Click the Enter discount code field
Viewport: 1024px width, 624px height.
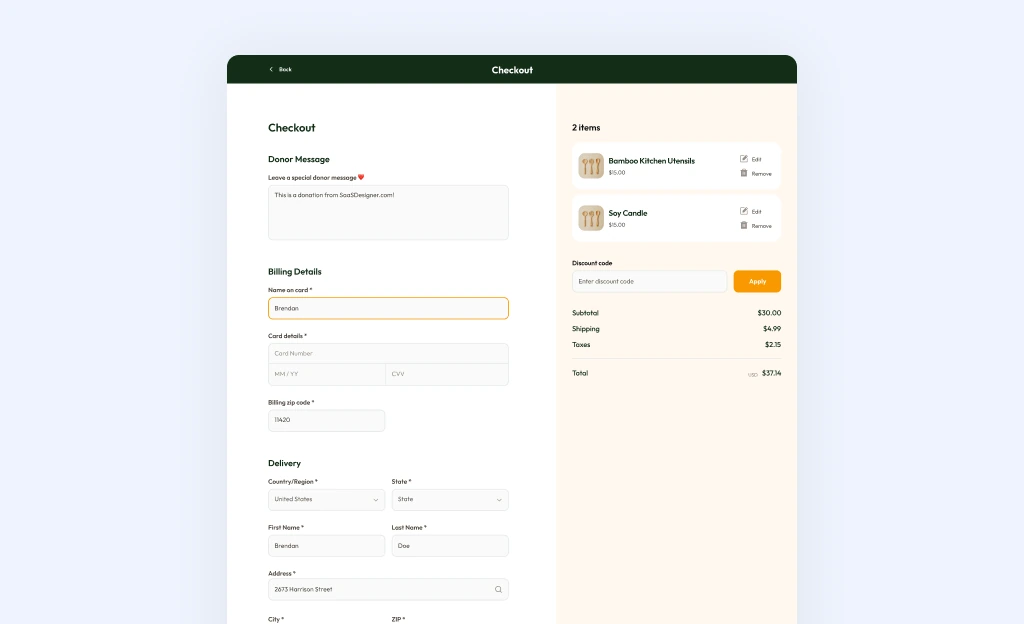click(x=649, y=281)
